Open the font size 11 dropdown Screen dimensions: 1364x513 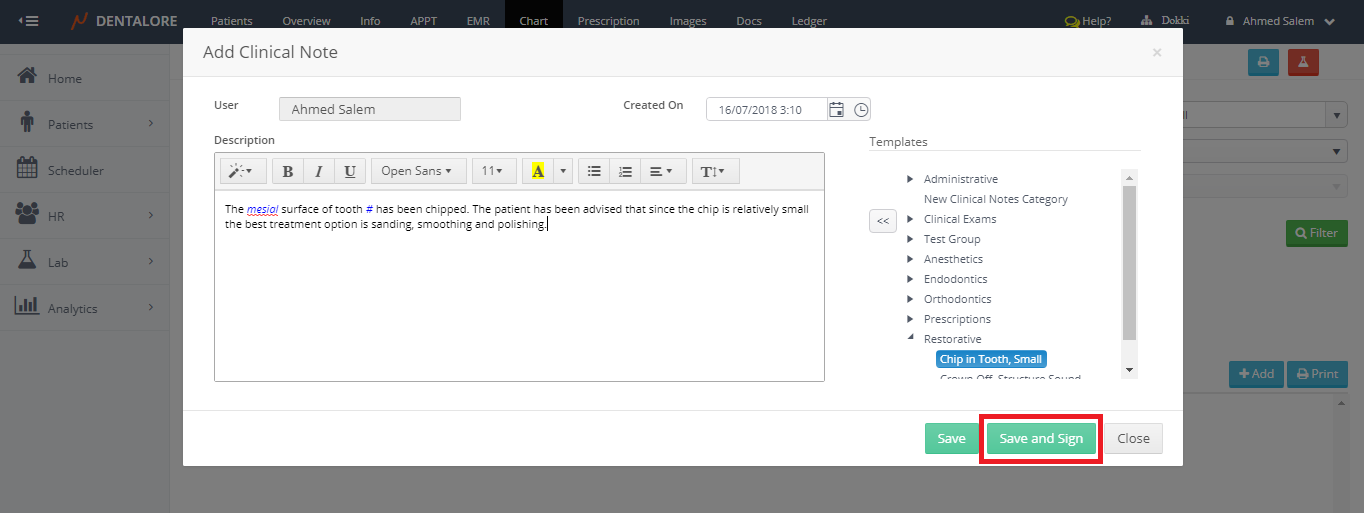[x=492, y=171]
